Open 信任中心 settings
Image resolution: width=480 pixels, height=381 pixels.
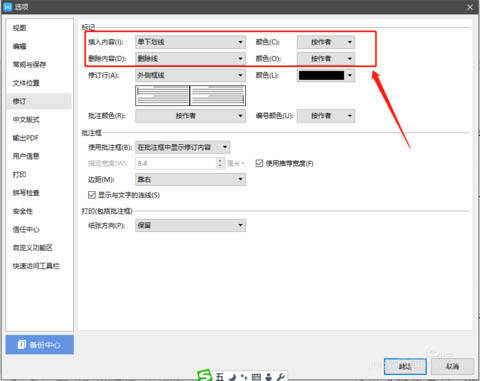26,230
